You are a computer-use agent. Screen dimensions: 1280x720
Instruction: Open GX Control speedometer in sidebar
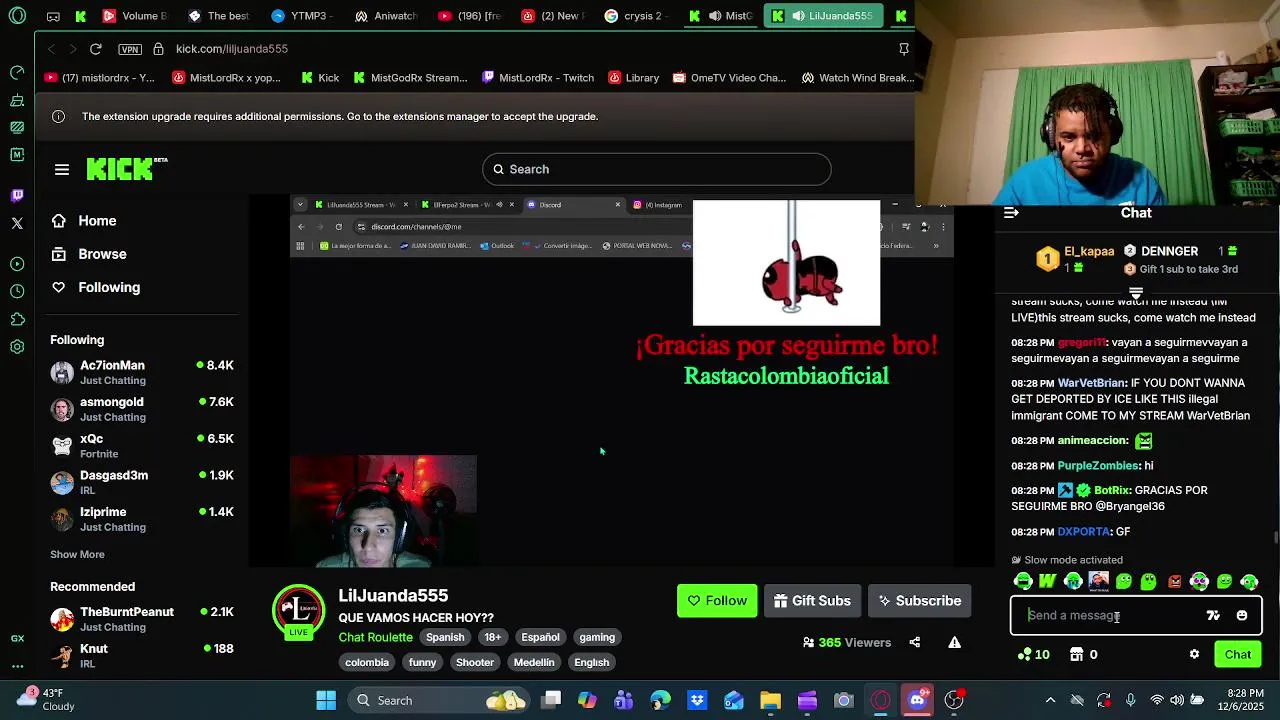pyautogui.click(x=17, y=73)
